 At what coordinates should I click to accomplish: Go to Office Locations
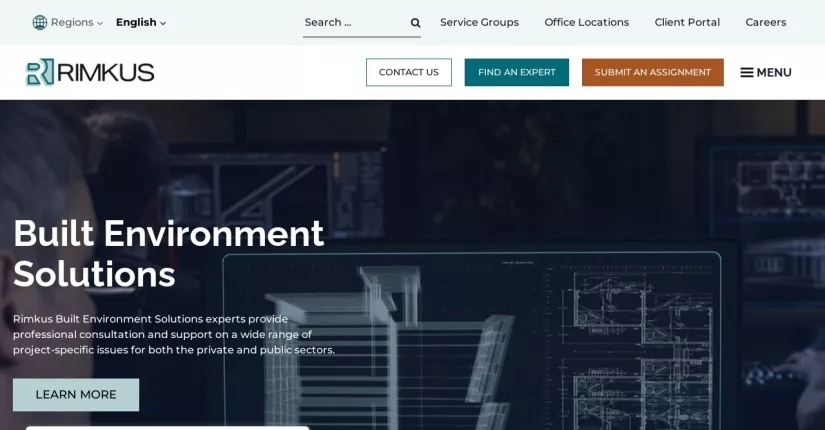pyautogui.click(x=587, y=22)
